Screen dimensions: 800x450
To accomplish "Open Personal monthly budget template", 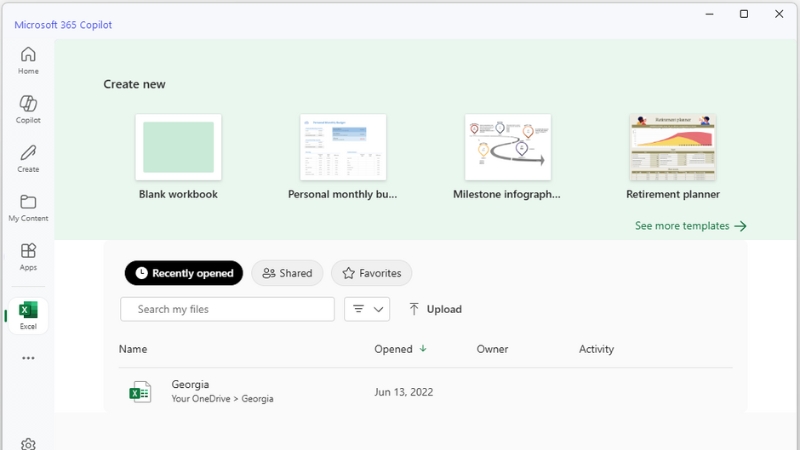I will tap(343, 157).
